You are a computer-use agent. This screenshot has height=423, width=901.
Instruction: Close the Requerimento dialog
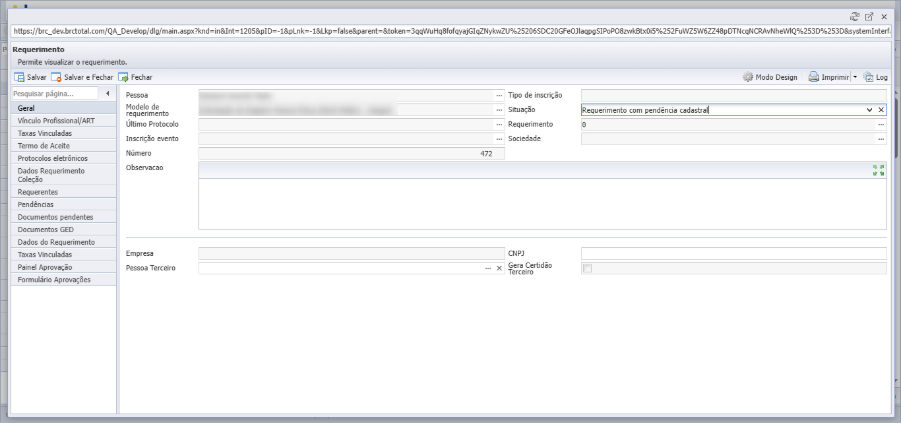click(x=884, y=17)
